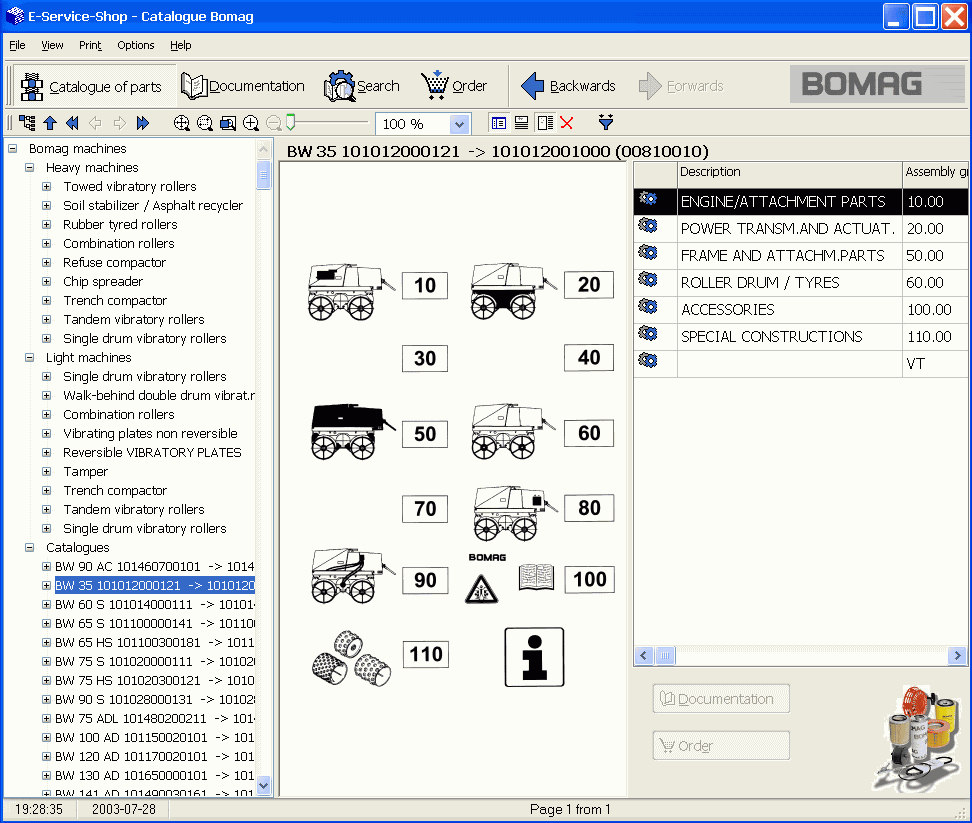Click the tree structure icon

tap(27, 123)
